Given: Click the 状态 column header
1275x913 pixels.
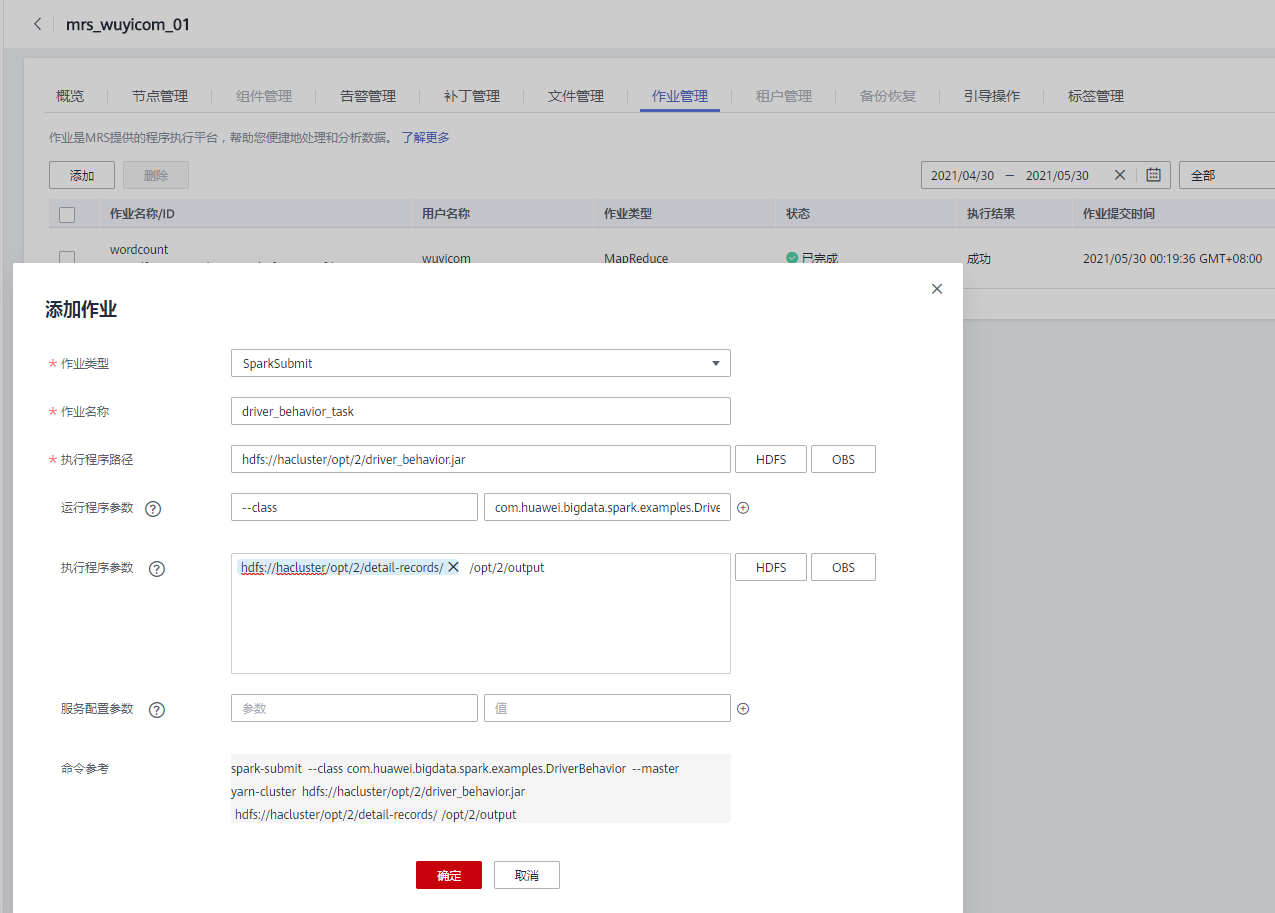Looking at the screenshot, I should coord(798,214).
